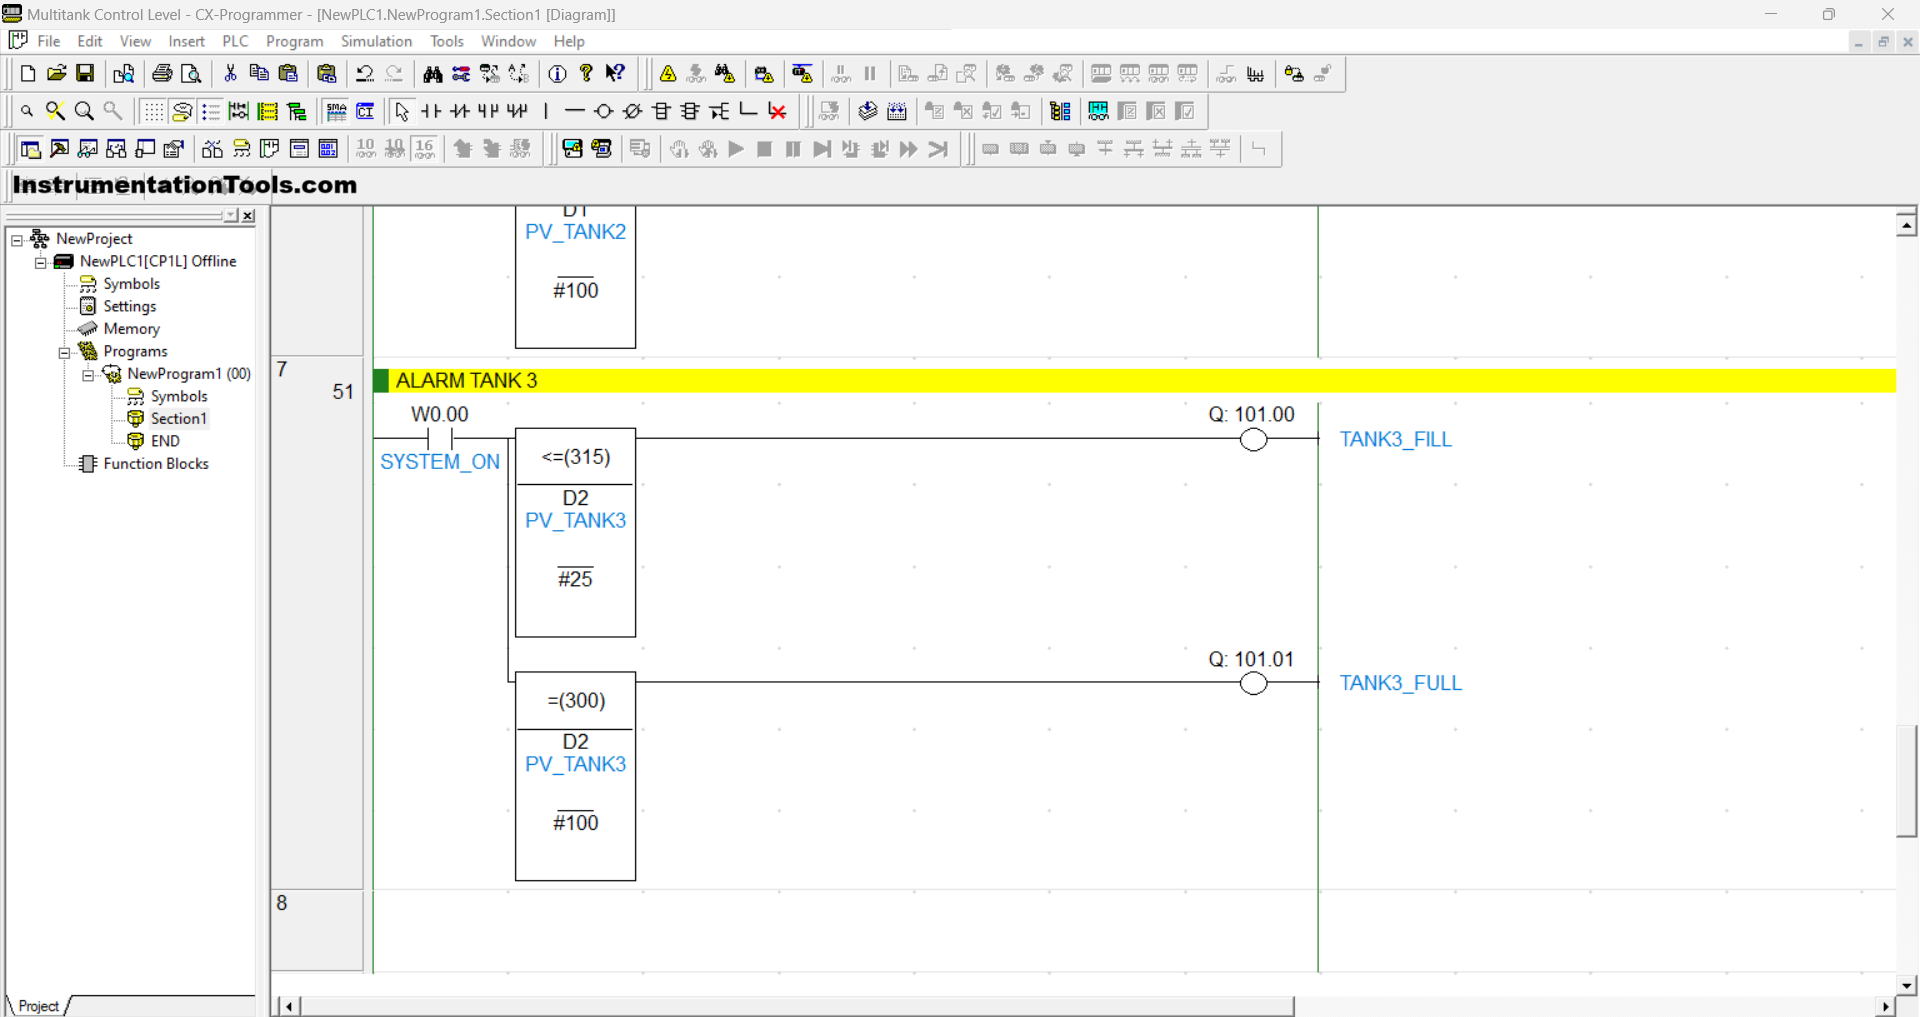Select the W0.00 SYSTEM_ON contact
The width and height of the screenshot is (1920, 1017).
(440, 438)
